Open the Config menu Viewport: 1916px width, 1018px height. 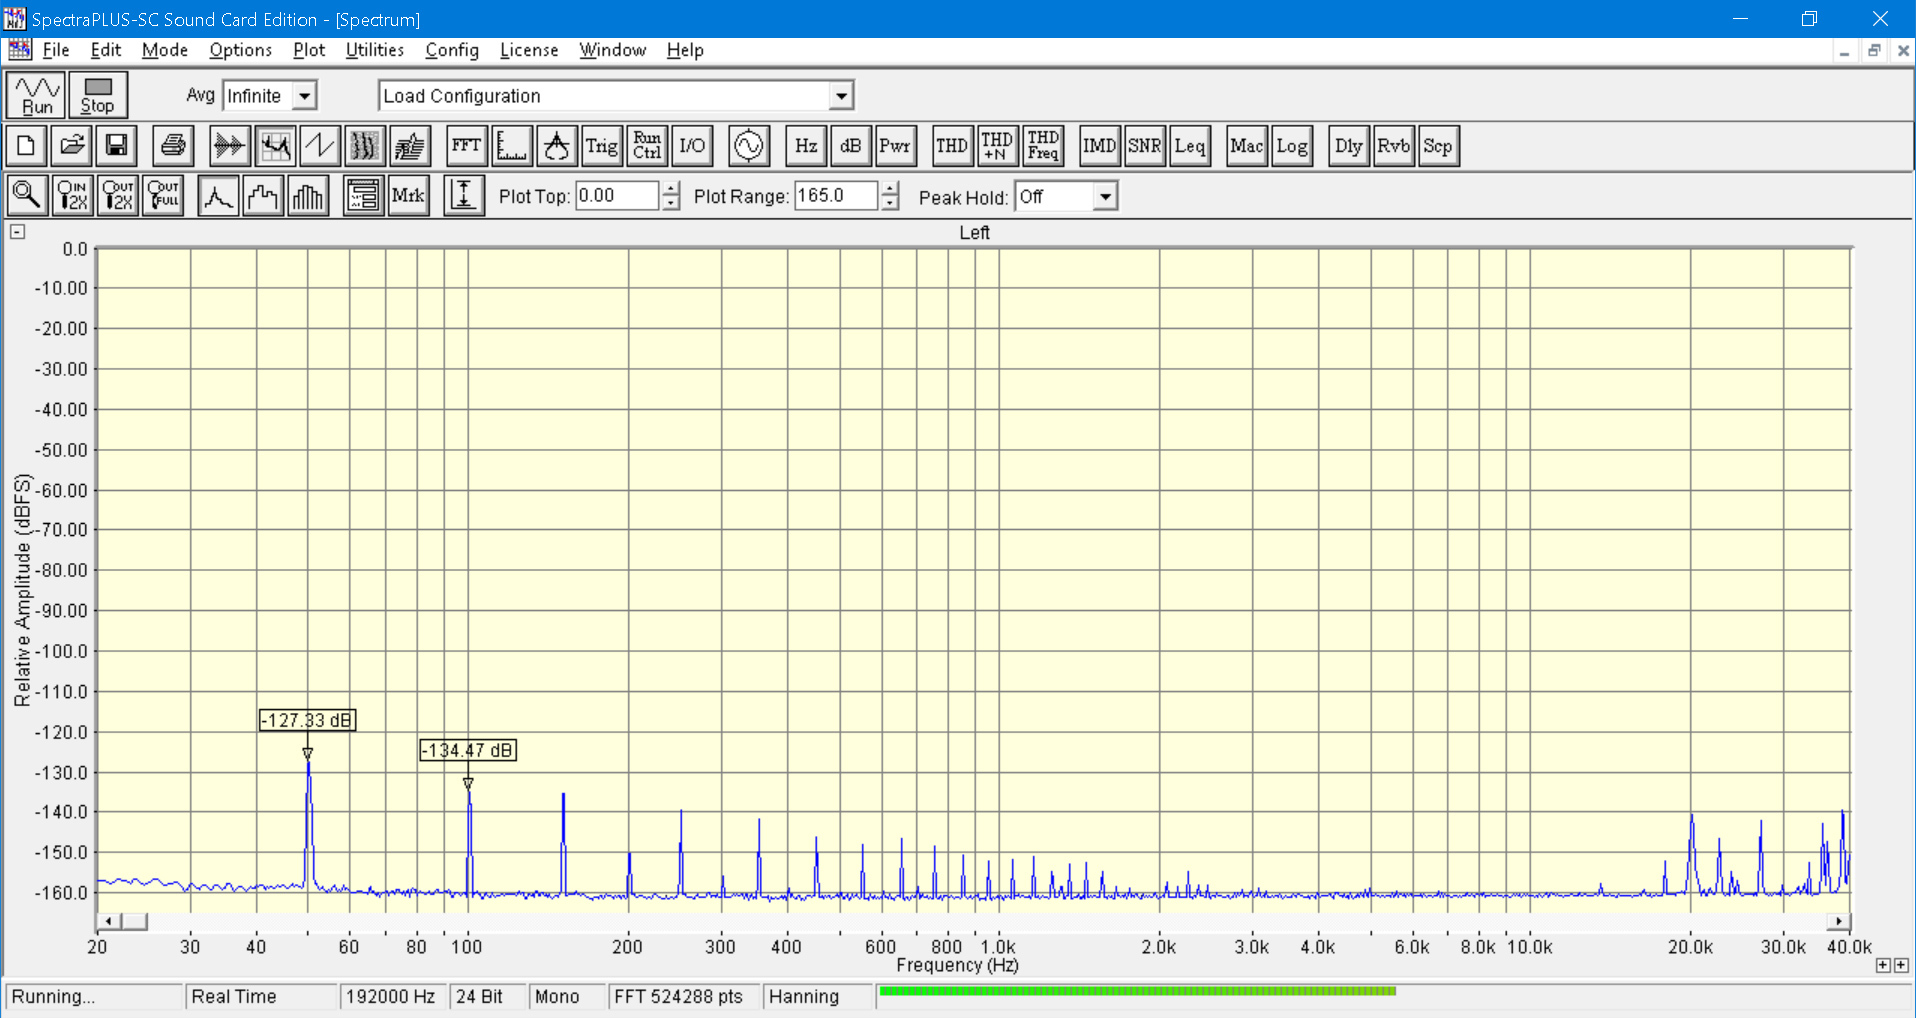(x=451, y=50)
